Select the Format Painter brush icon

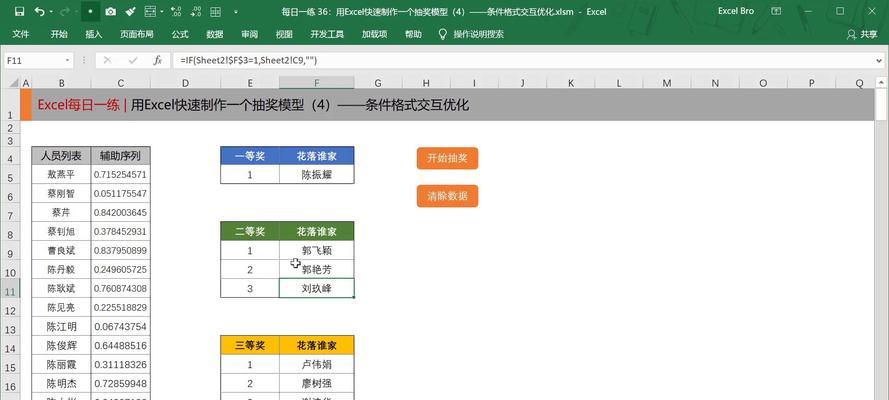point(130,11)
